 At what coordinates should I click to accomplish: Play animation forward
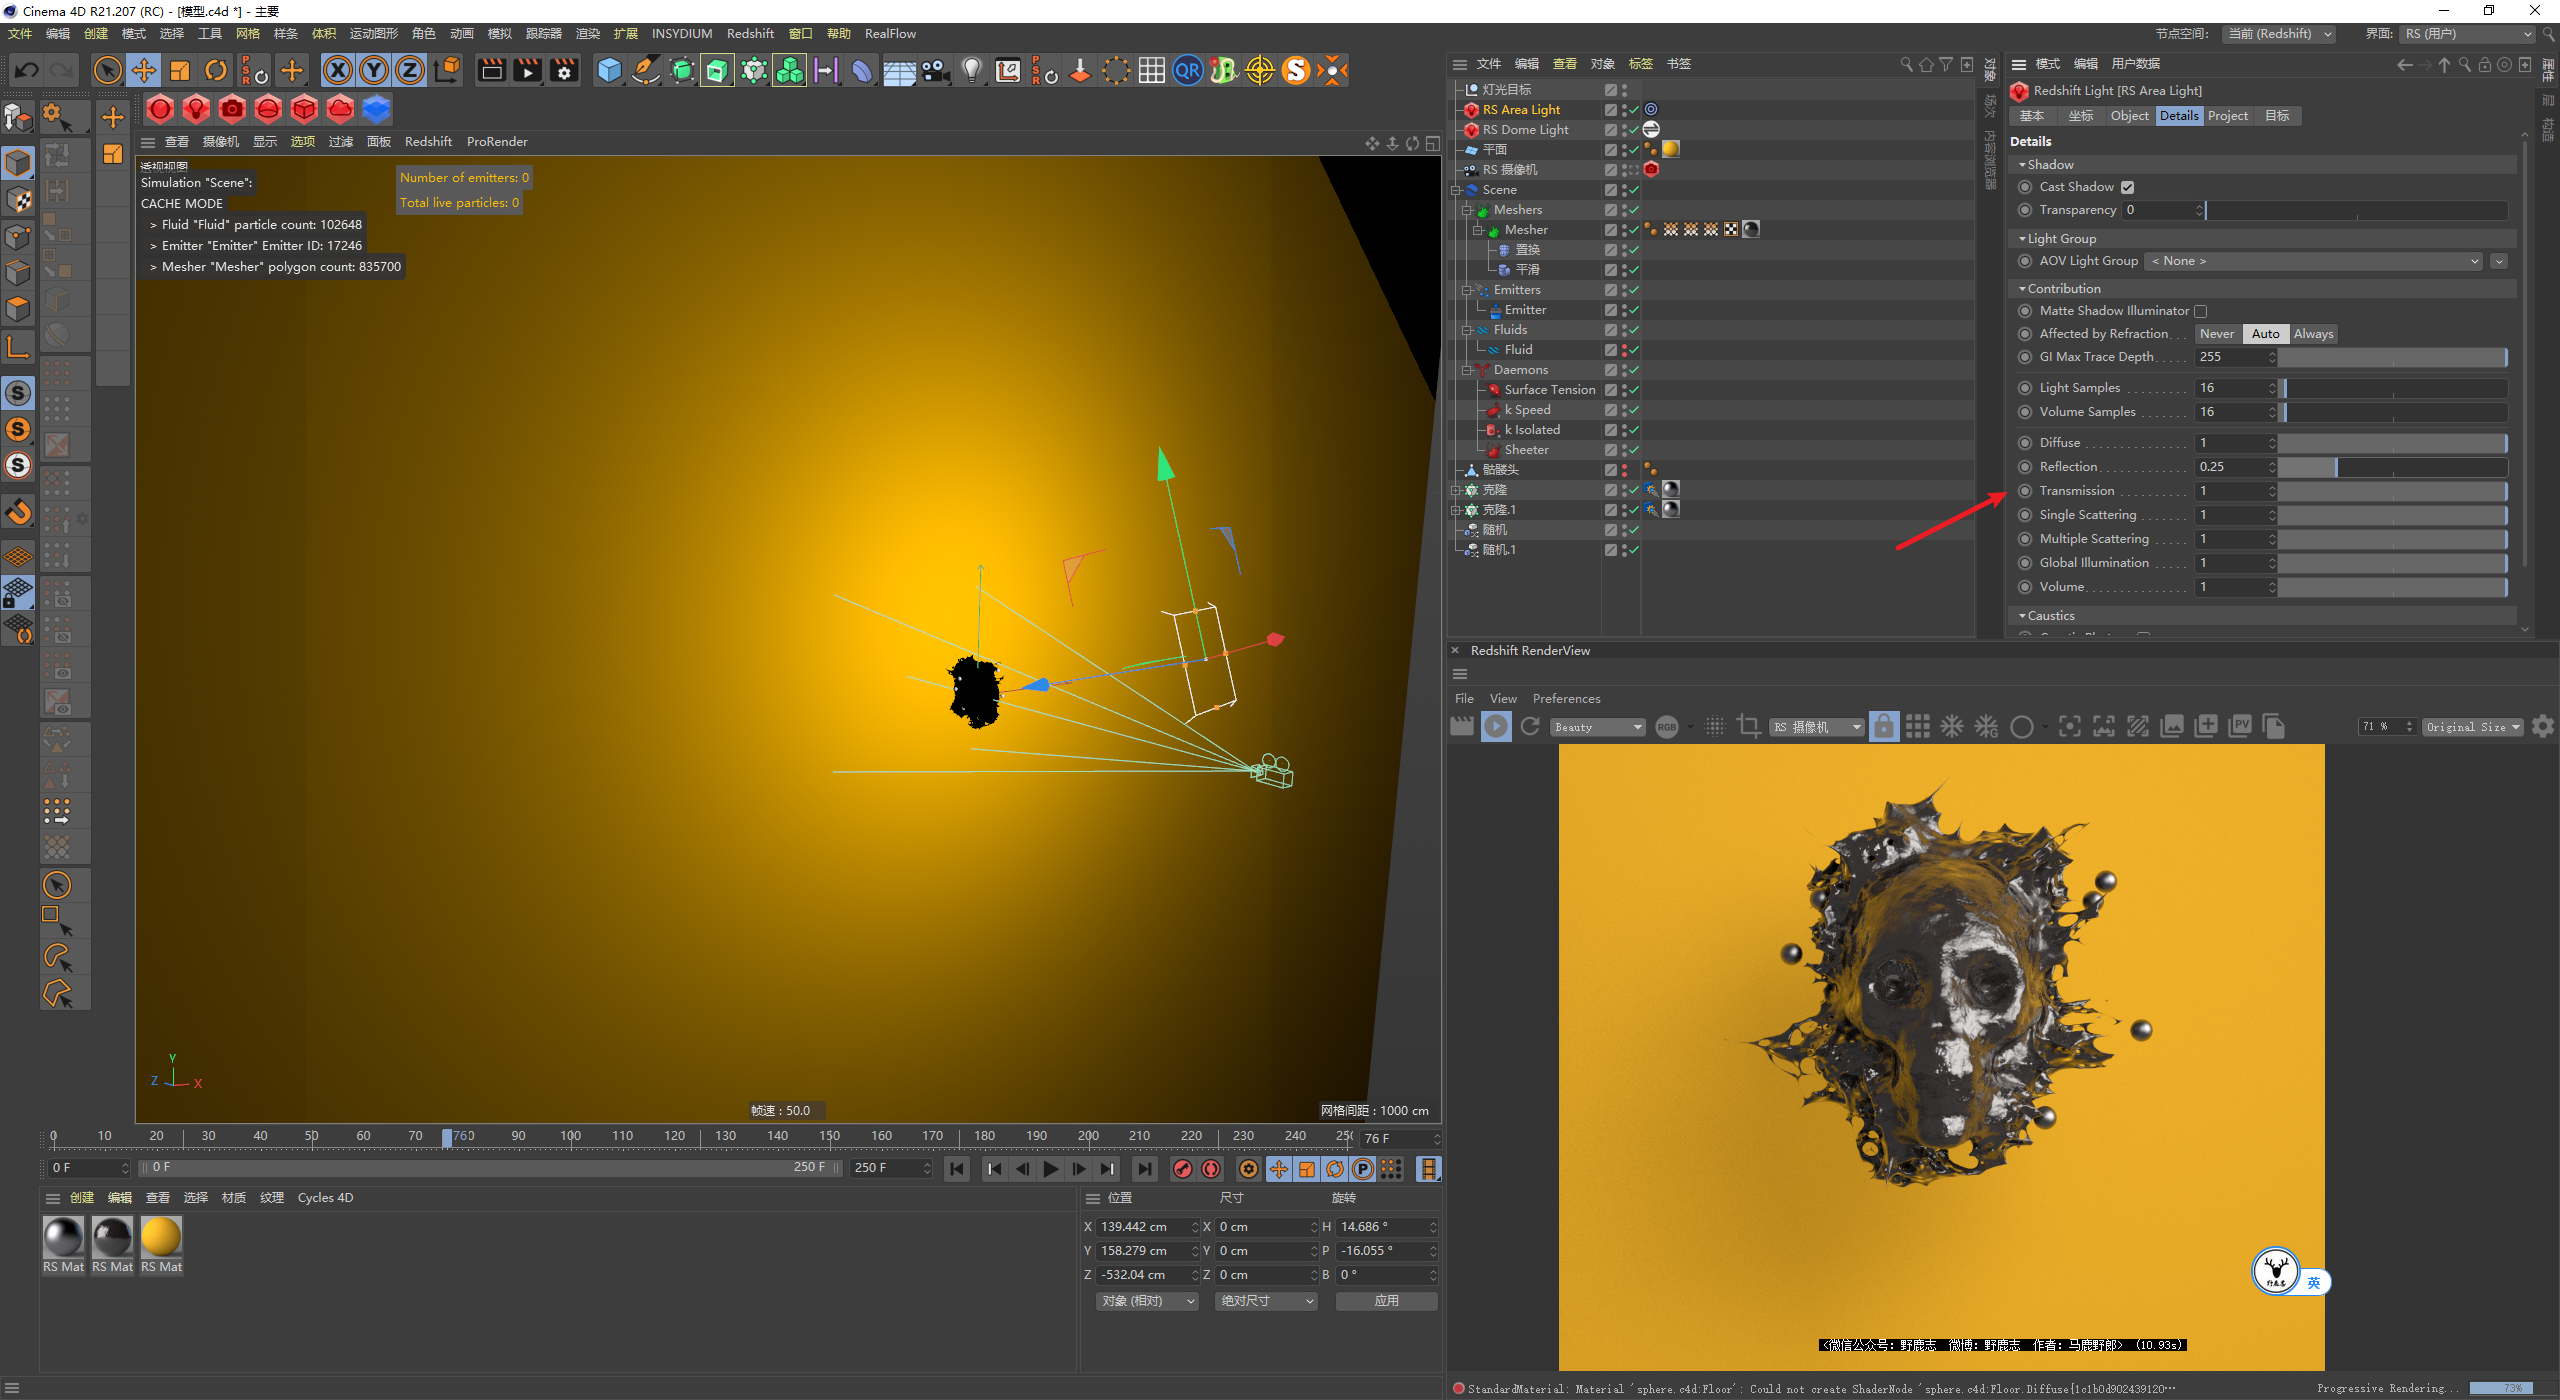click(1051, 1168)
